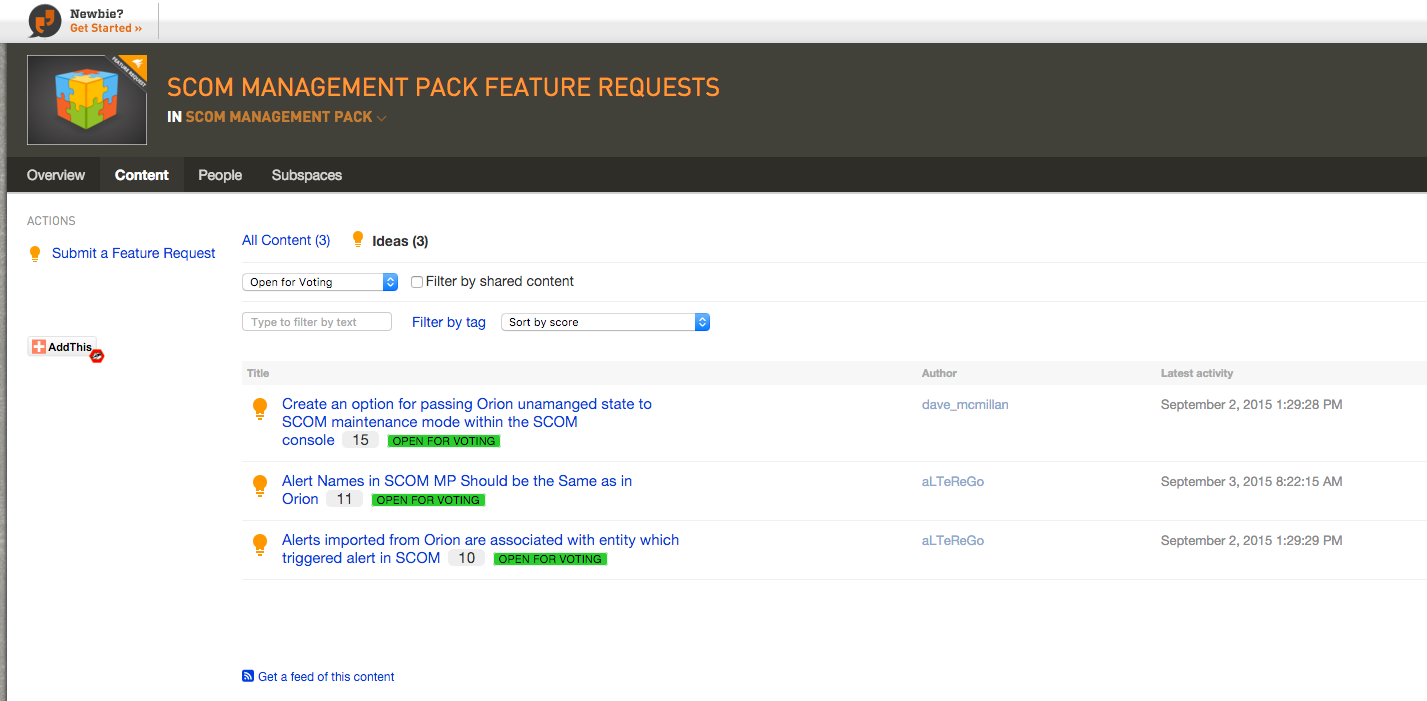1427x701 pixels.
Task: Click the Filter by tag link
Action: [449, 322]
